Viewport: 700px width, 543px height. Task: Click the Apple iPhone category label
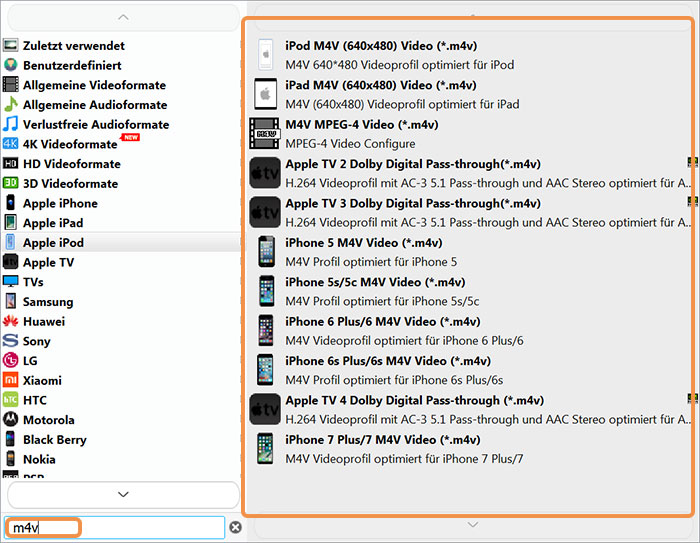tap(60, 203)
